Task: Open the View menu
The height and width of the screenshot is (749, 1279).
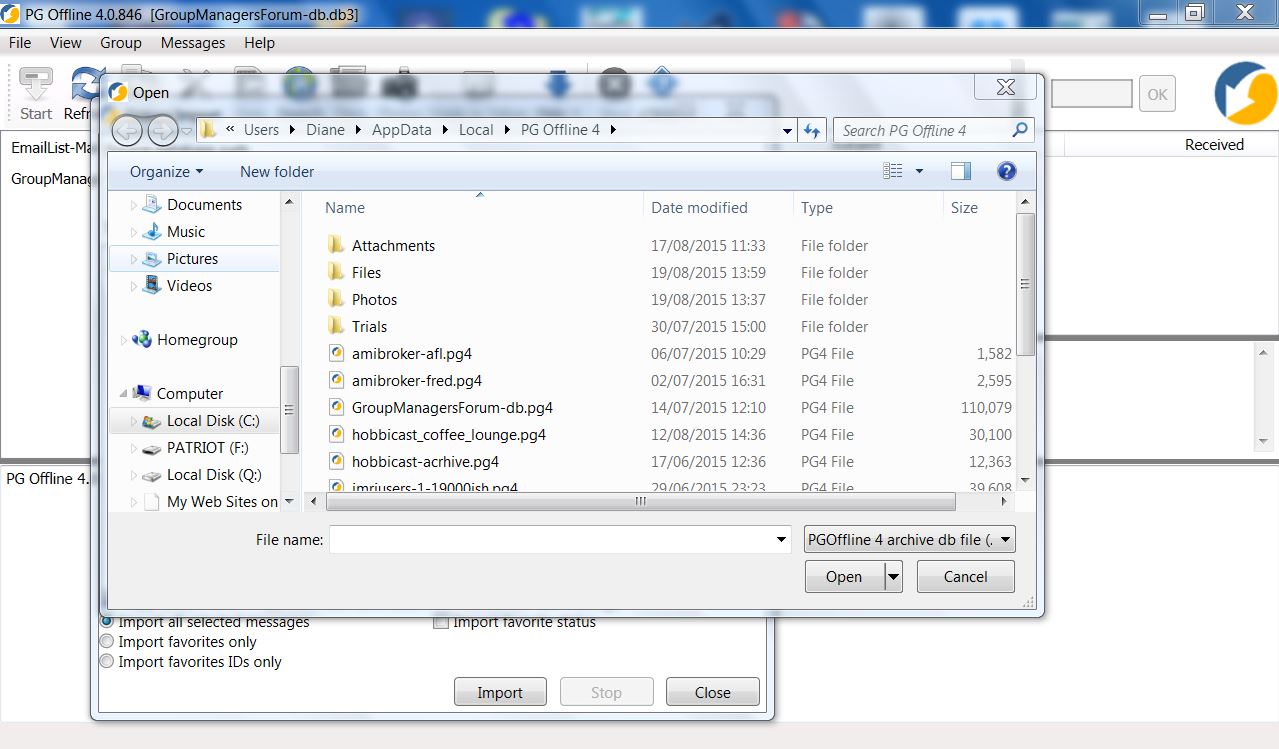Action: tap(66, 43)
